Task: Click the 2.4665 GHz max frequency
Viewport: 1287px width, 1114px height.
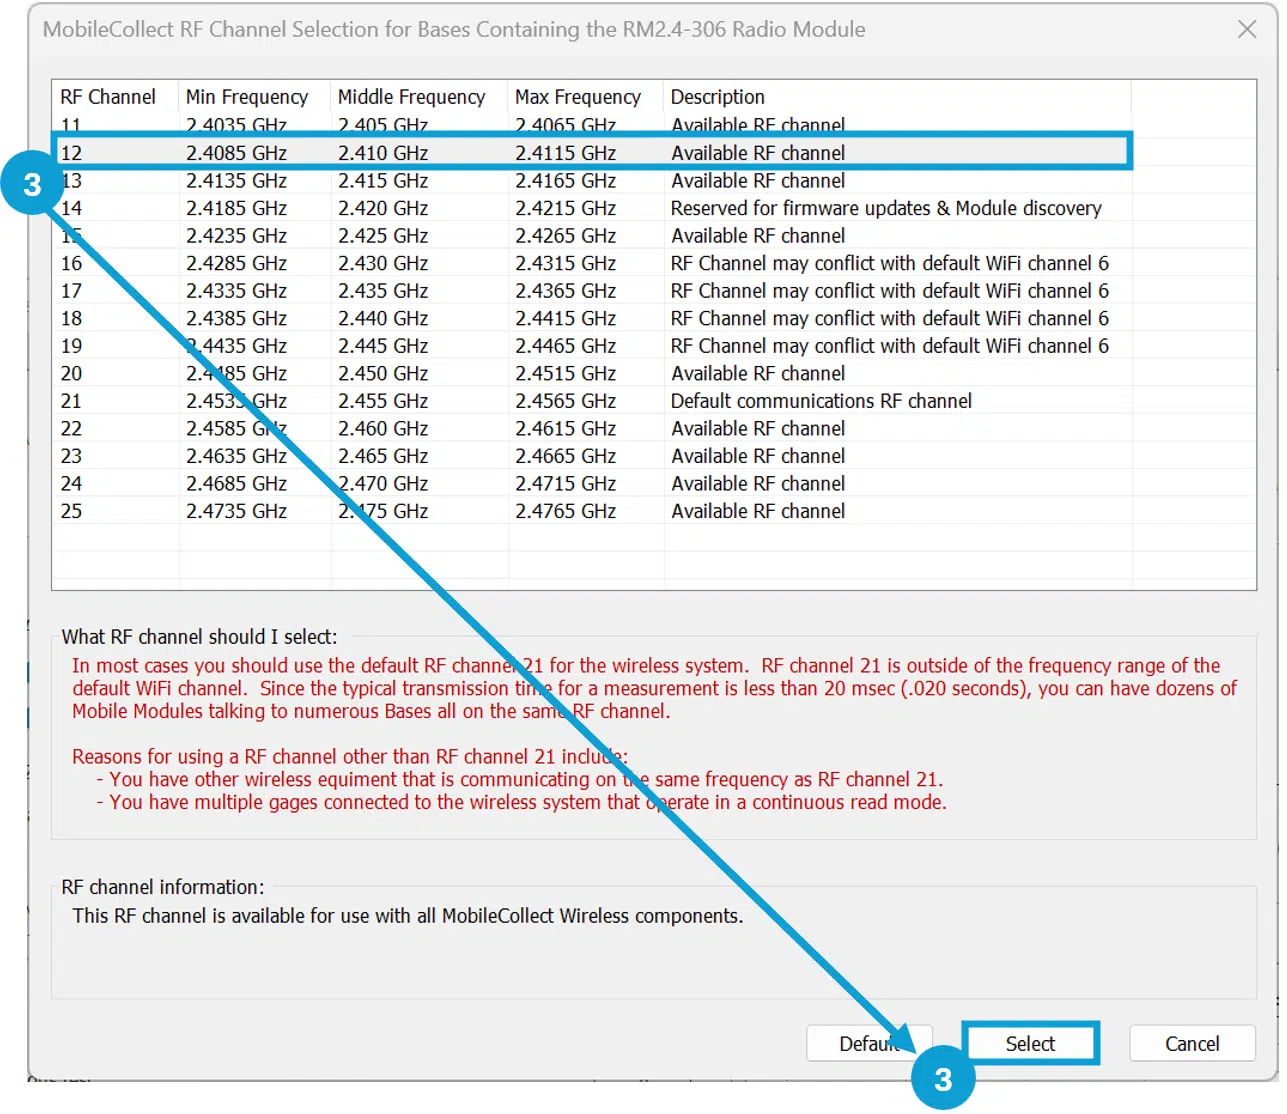Action: [565, 456]
